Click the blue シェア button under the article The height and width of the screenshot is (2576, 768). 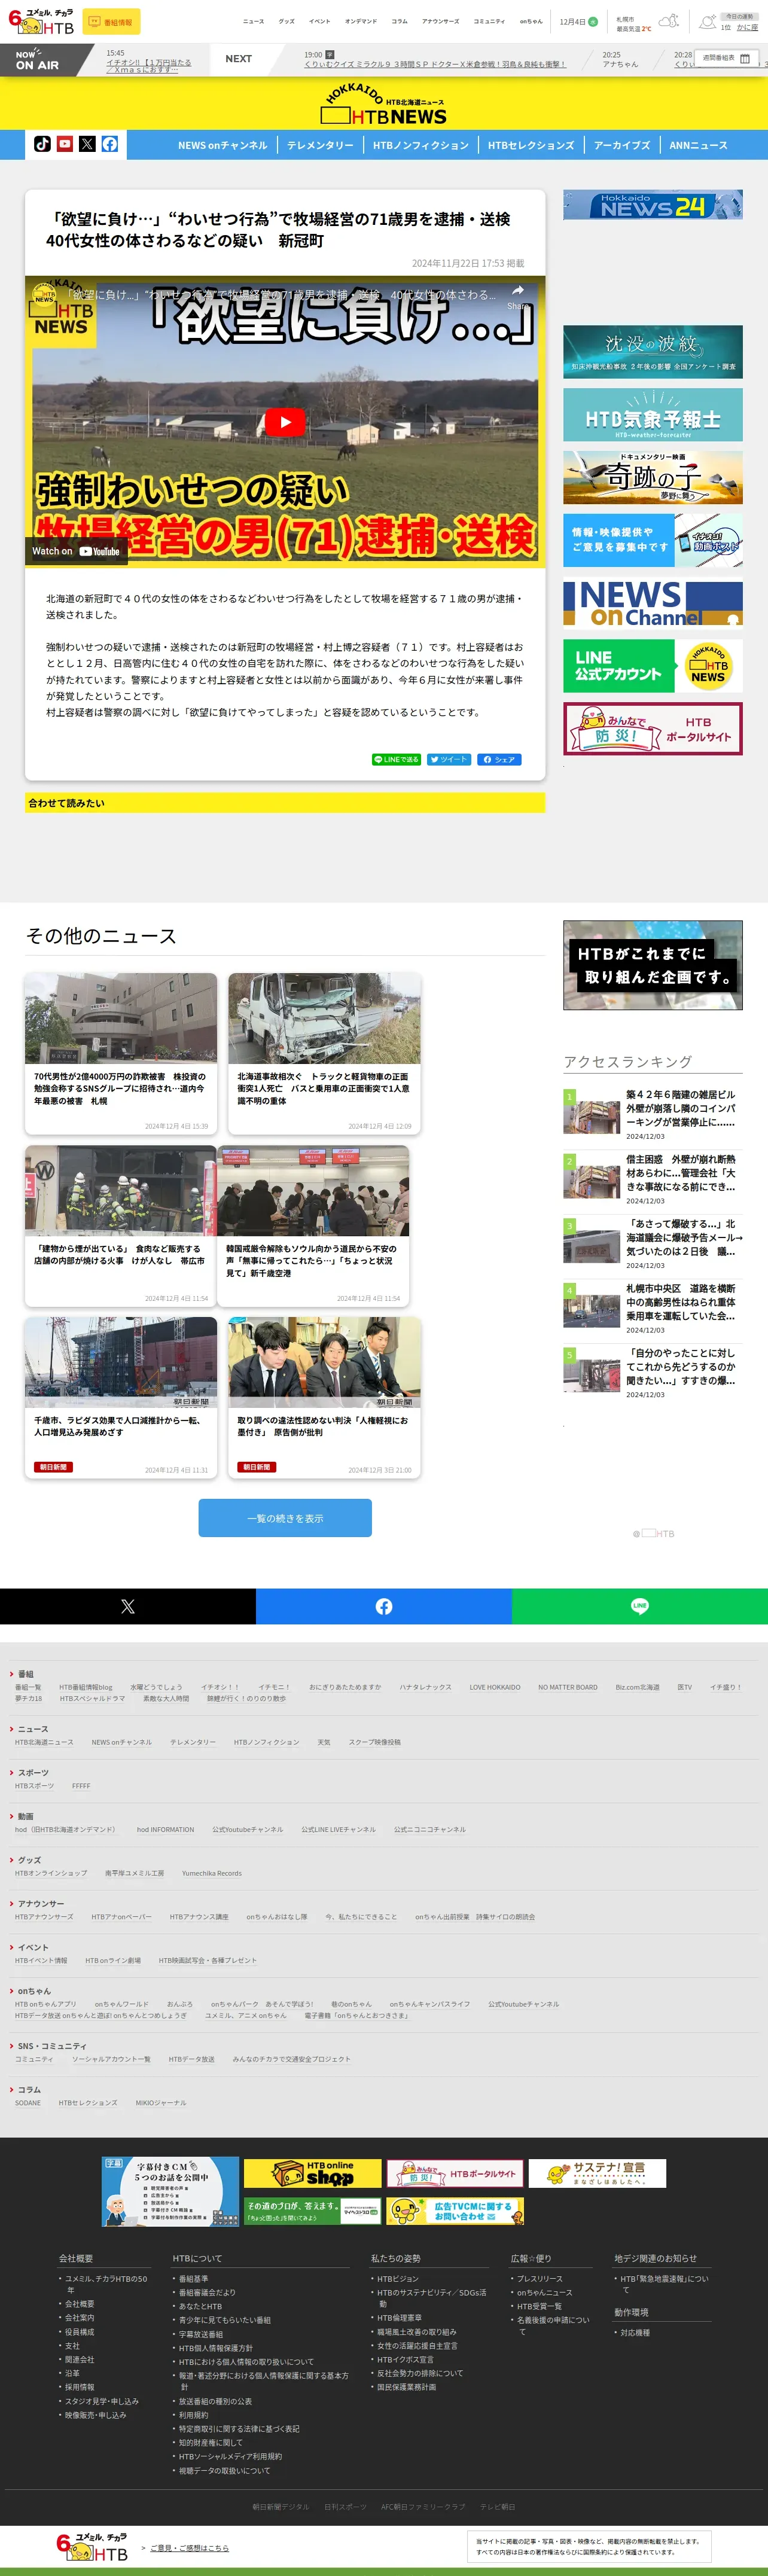click(499, 759)
